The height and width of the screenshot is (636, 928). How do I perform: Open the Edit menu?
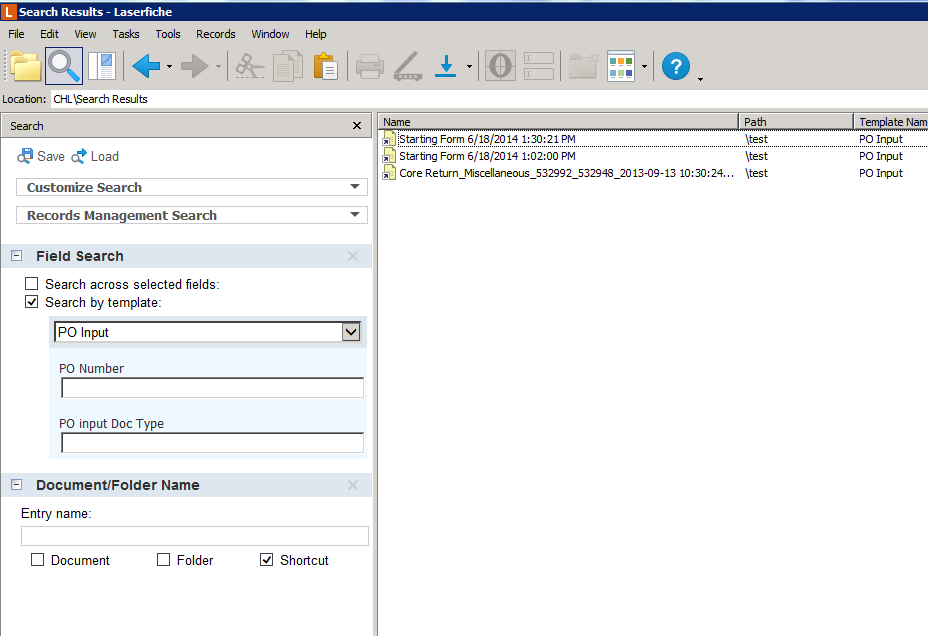point(49,34)
